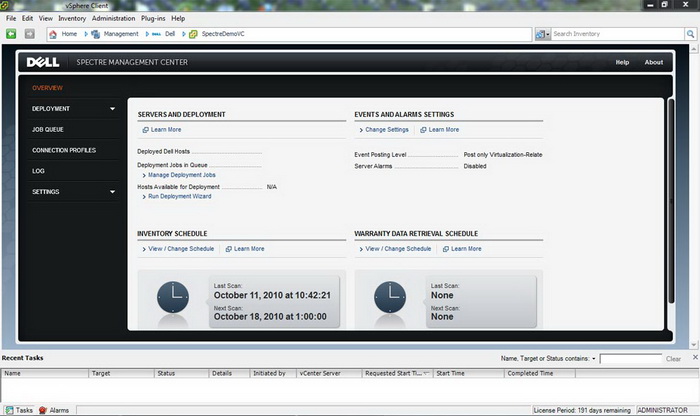Click the Inventory Schedule clock icon

173,297
